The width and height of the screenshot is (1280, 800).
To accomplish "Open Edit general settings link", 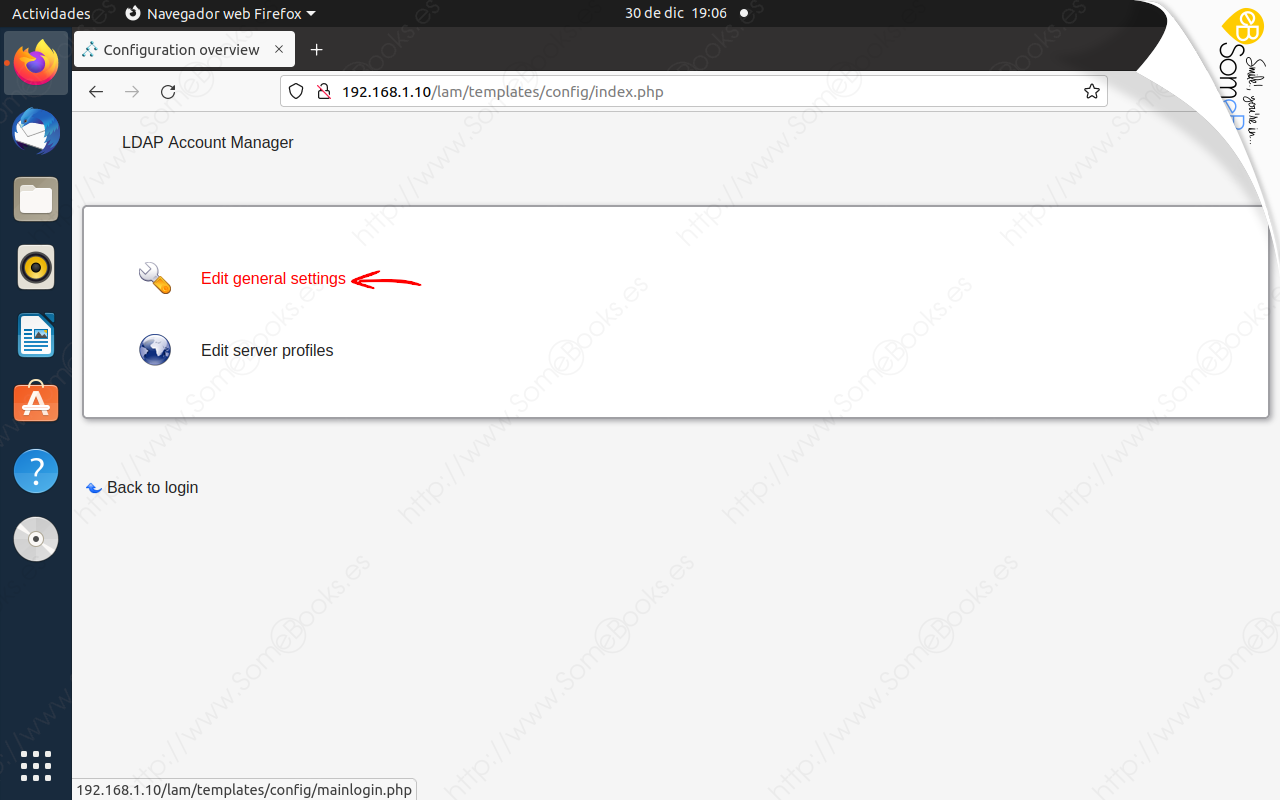I will [273, 278].
